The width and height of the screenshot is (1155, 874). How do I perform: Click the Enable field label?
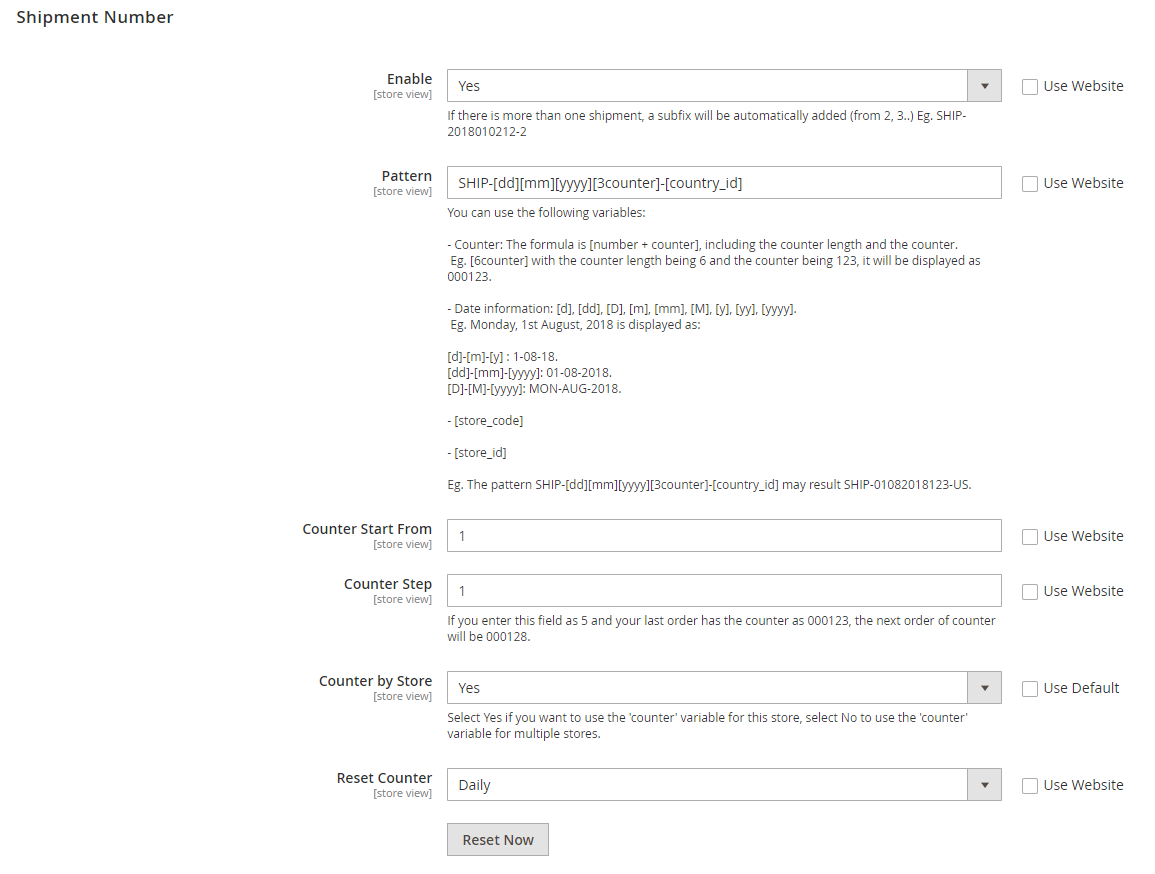(x=409, y=79)
